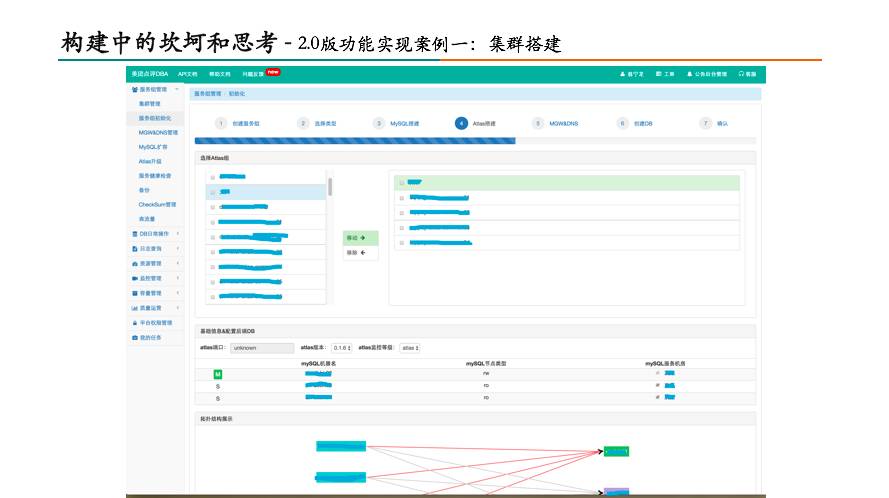This screenshot has width=889, height=498.
Task: Click the 美团点评DBA logo text
Action: coord(150,74)
